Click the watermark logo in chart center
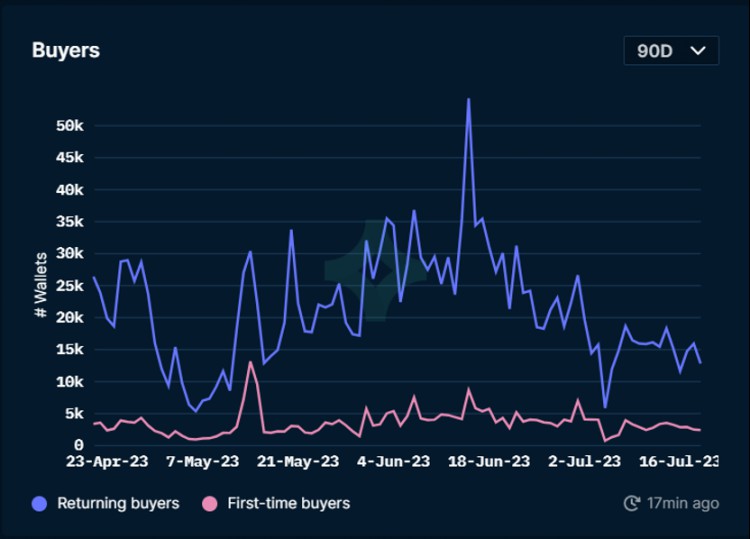This screenshot has width=750, height=539. (358, 280)
